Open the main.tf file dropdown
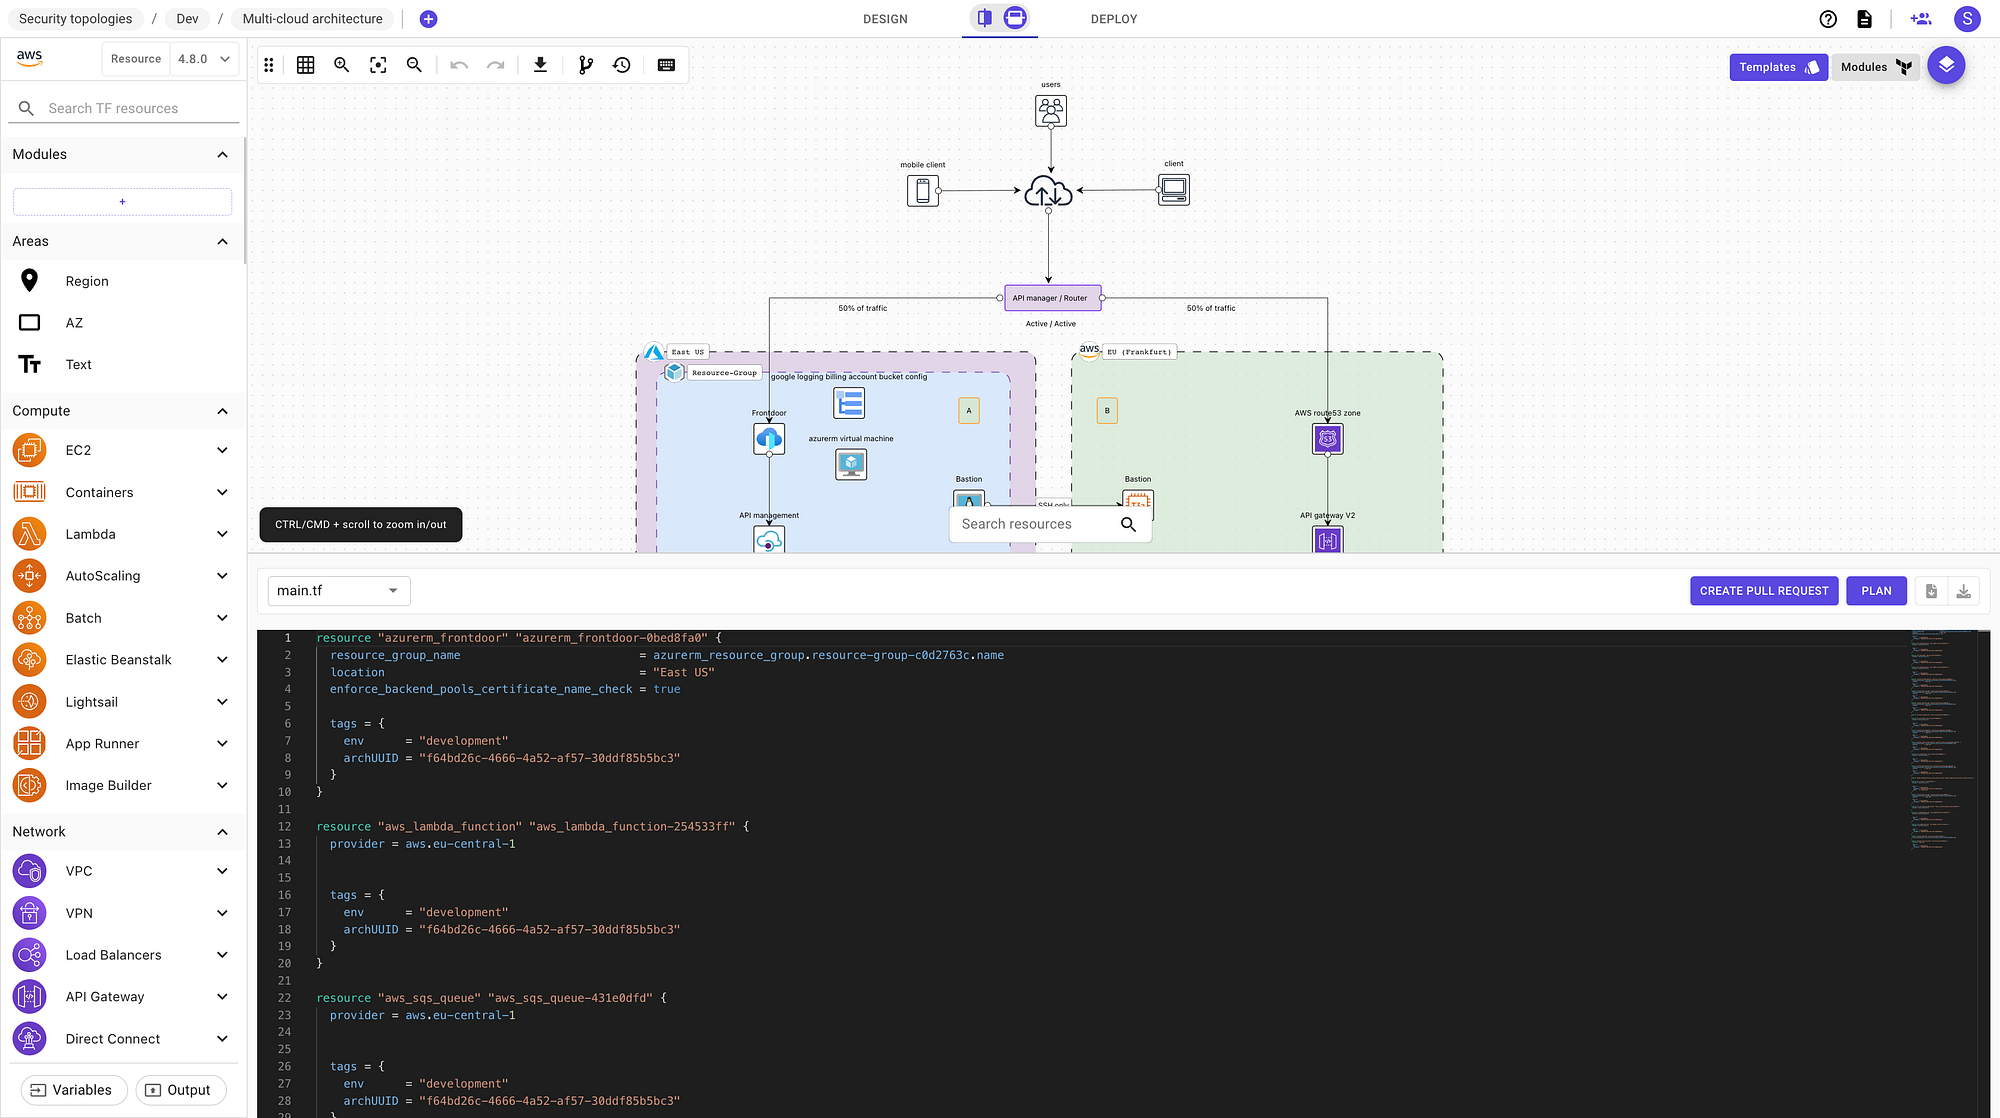The height and width of the screenshot is (1118, 2000). click(x=338, y=591)
